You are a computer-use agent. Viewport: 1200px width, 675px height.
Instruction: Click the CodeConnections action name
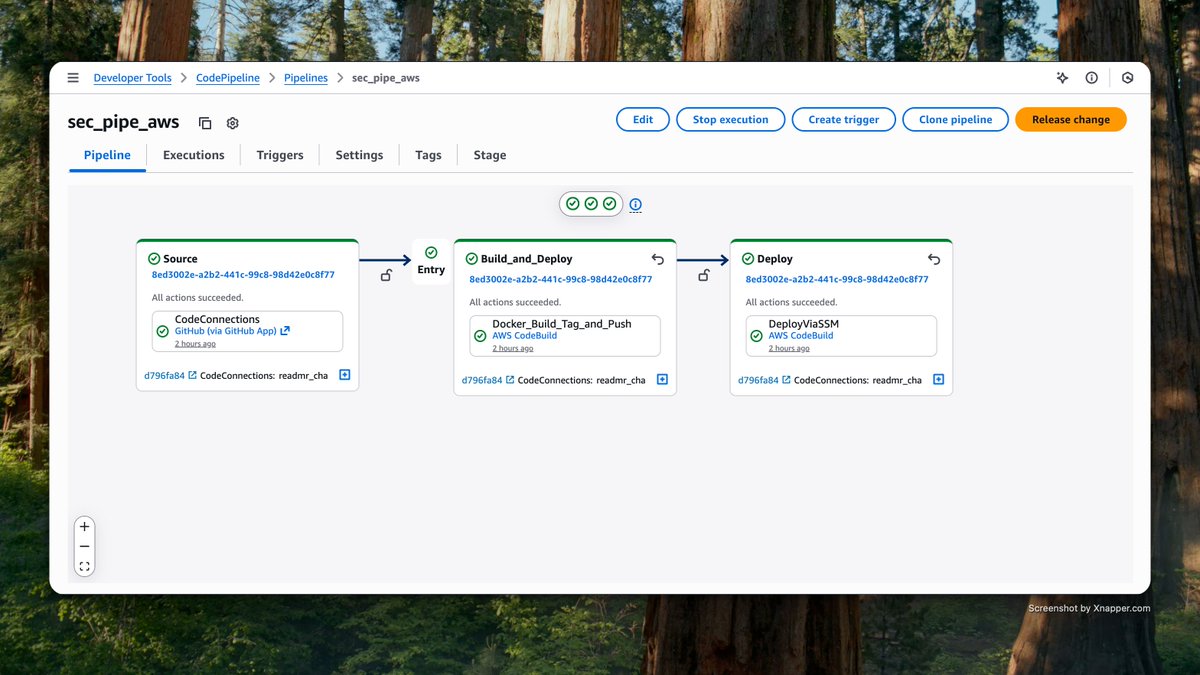(x=217, y=319)
